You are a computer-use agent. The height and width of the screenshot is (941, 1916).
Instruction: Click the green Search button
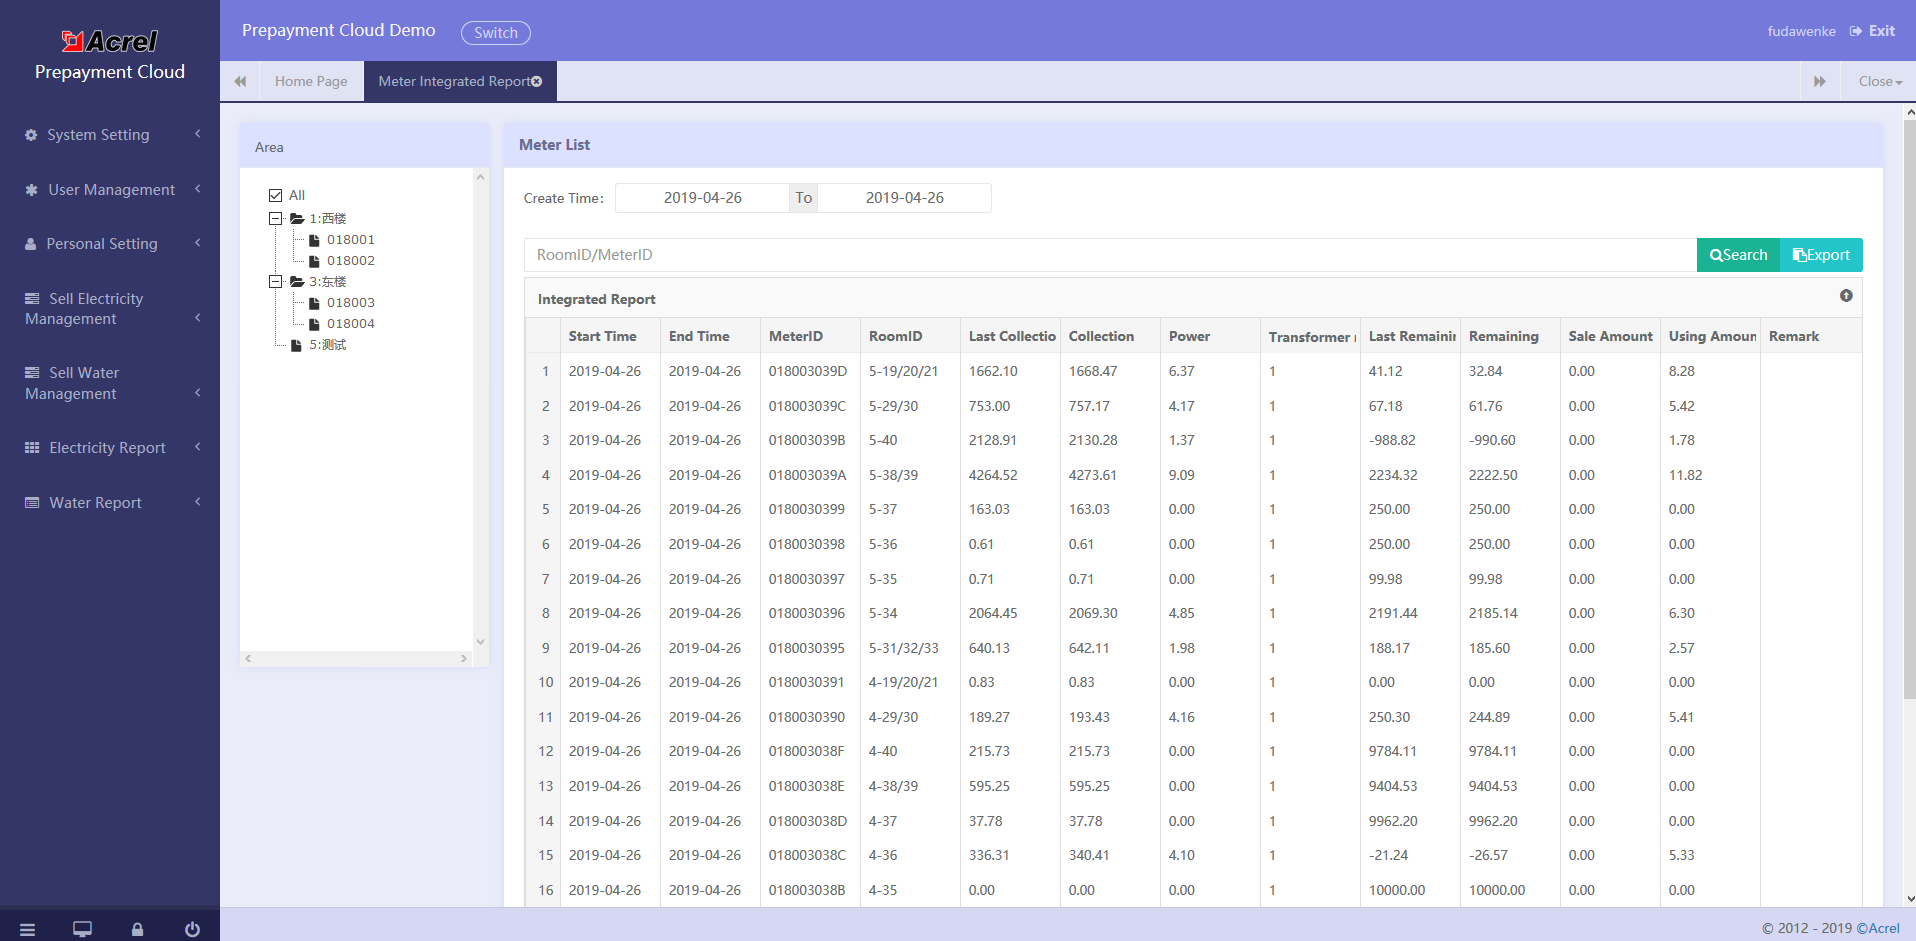pos(1738,255)
